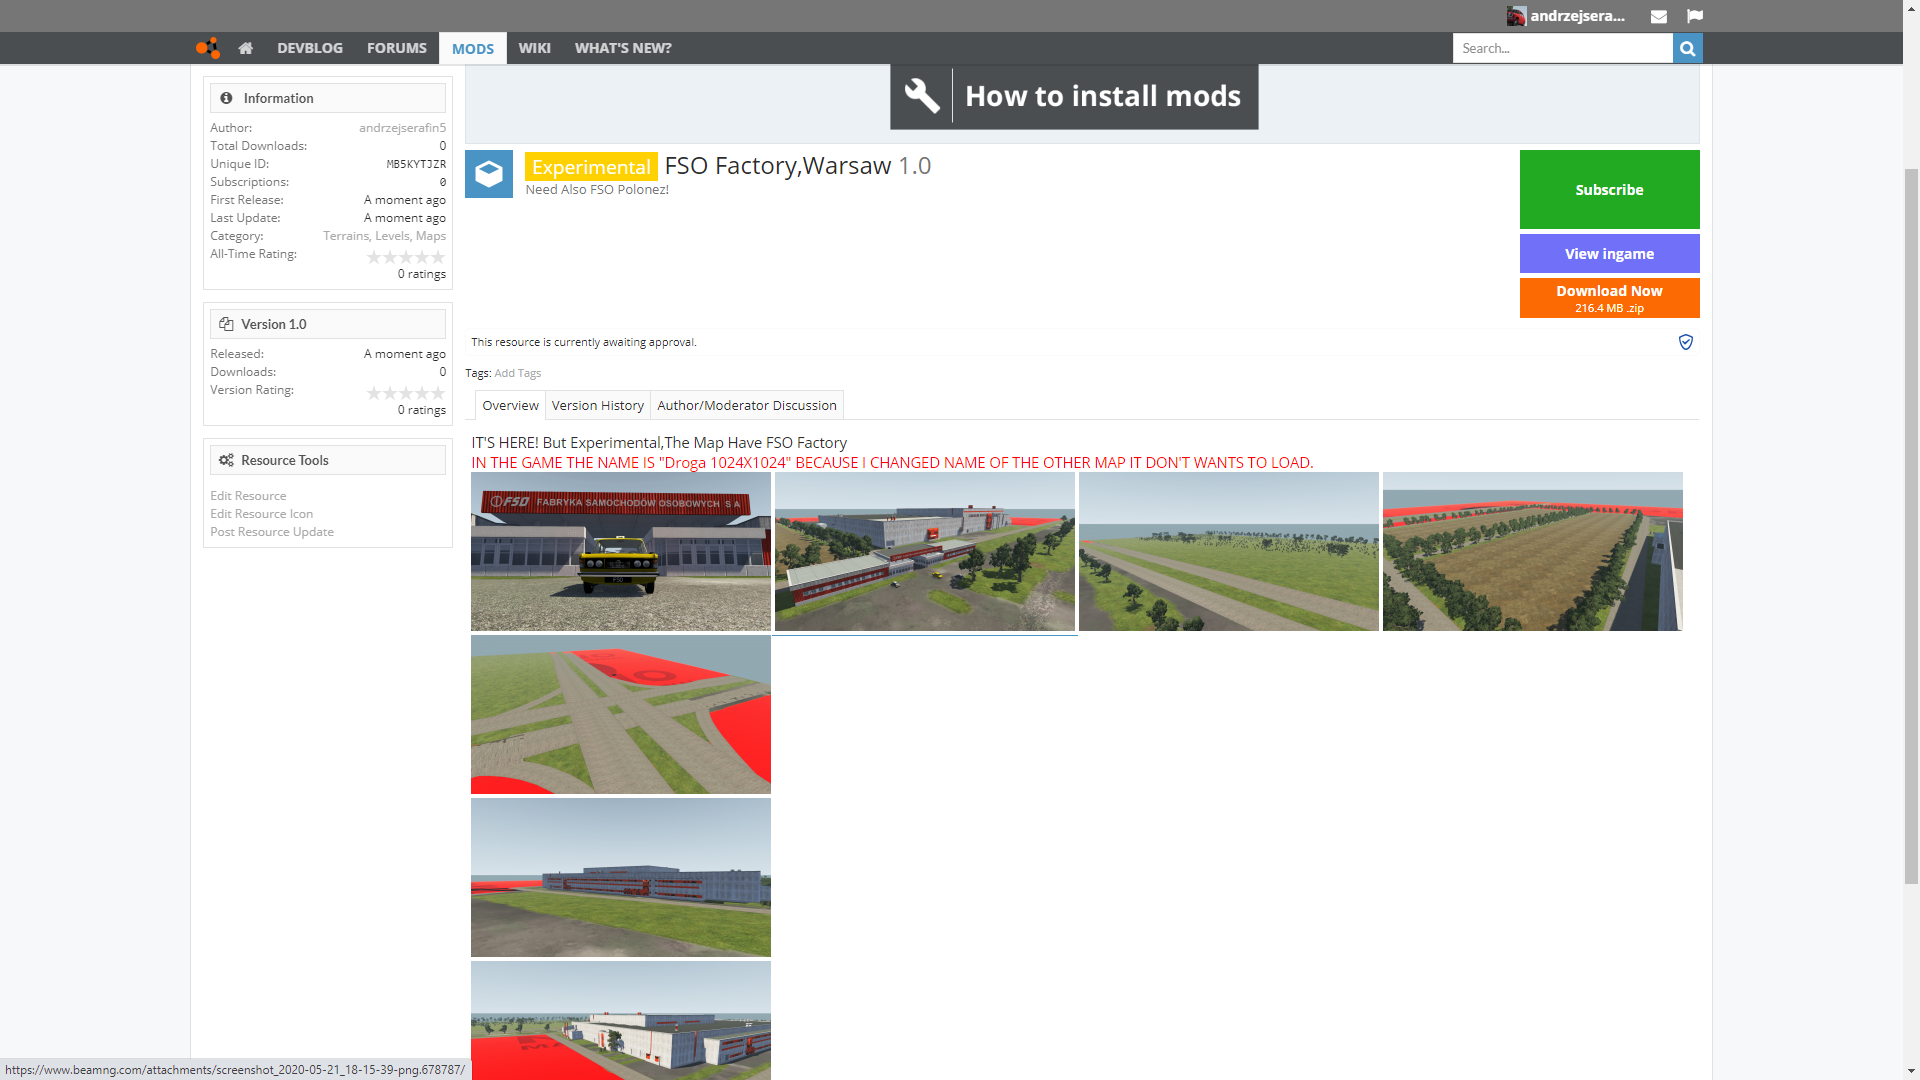Open author andrzejserafin5 profile link
1920x1080 pixels.
(402, 128)
